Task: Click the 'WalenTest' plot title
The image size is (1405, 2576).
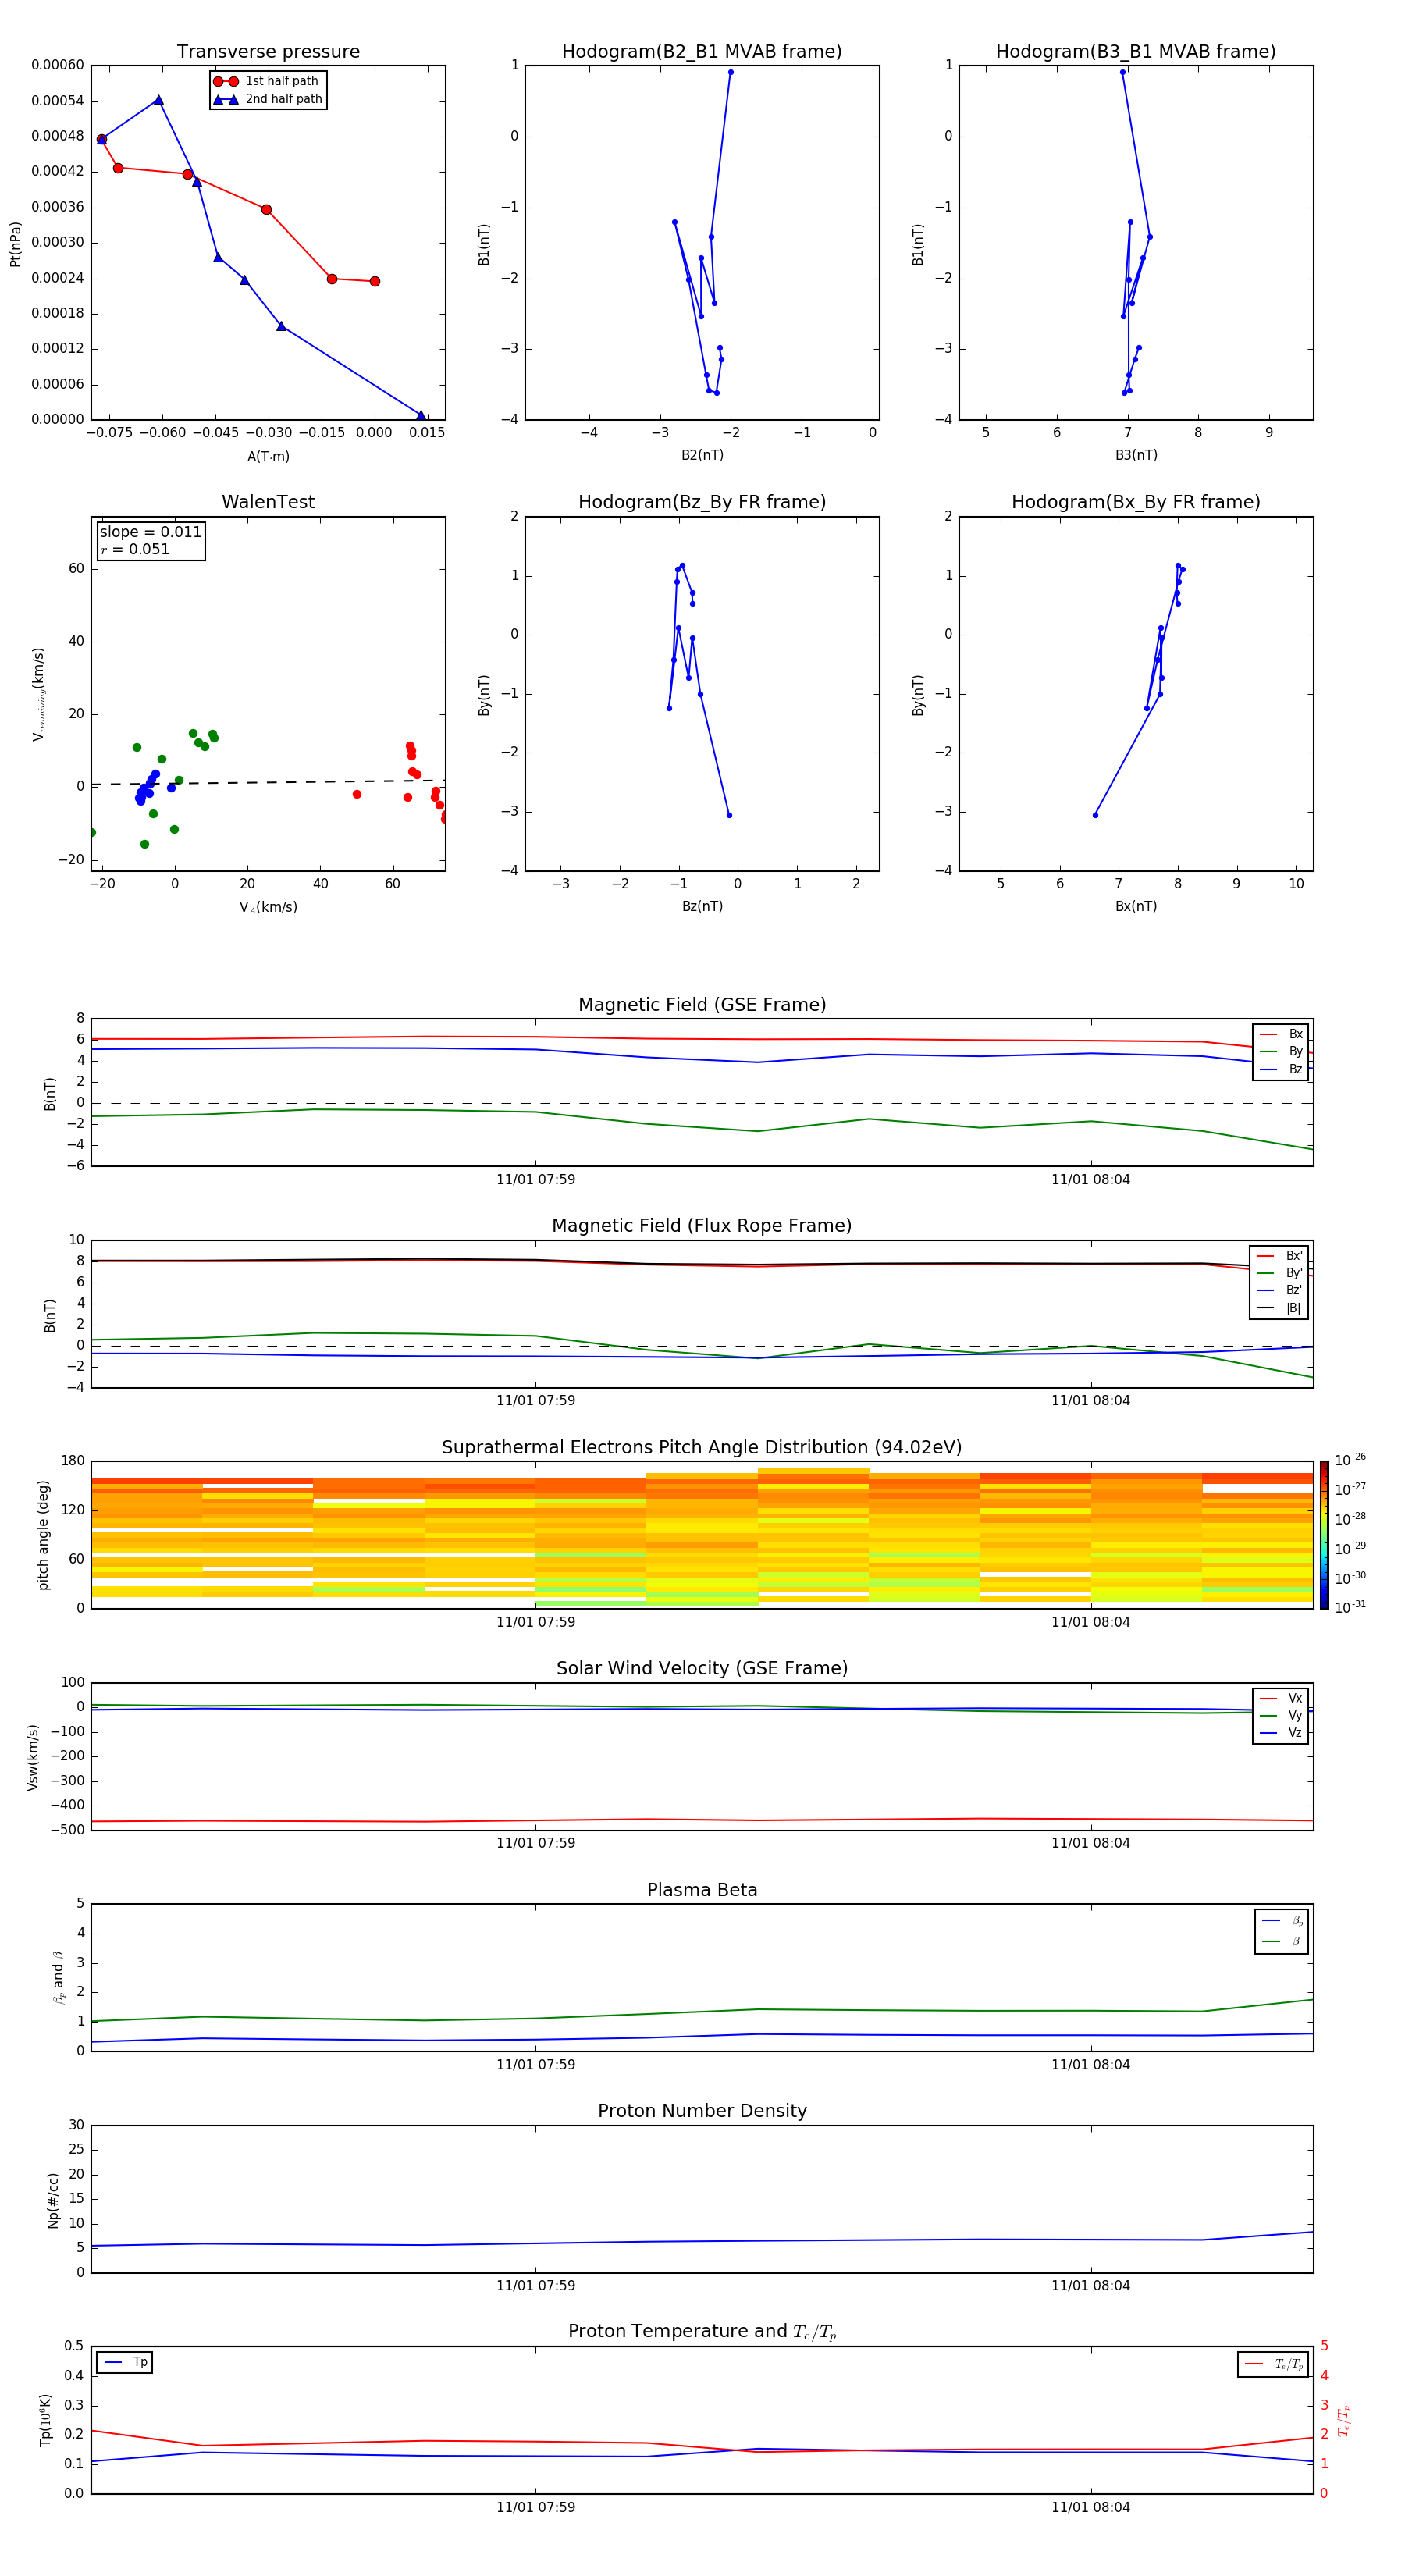Action: click(x=268, y=502)
